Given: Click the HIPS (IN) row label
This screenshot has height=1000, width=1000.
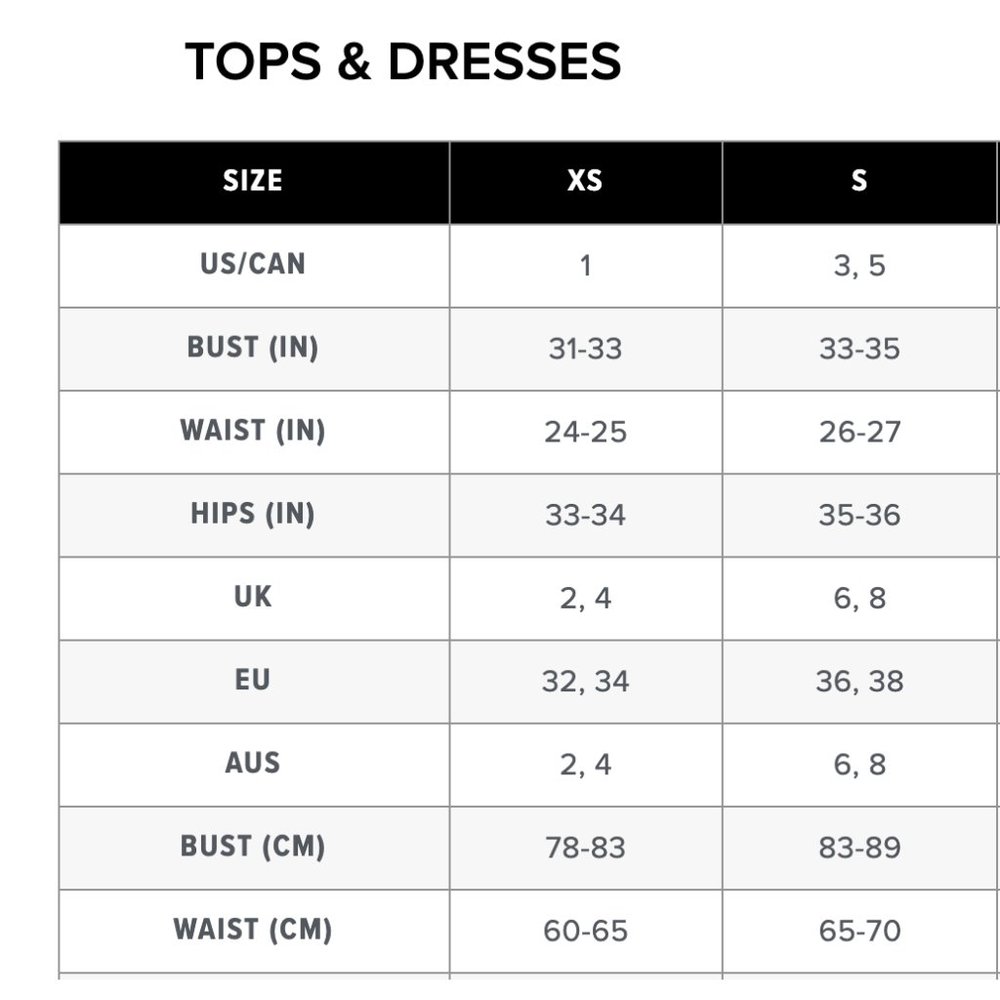Looking at the screenshot, I should [x=253, y=513].
